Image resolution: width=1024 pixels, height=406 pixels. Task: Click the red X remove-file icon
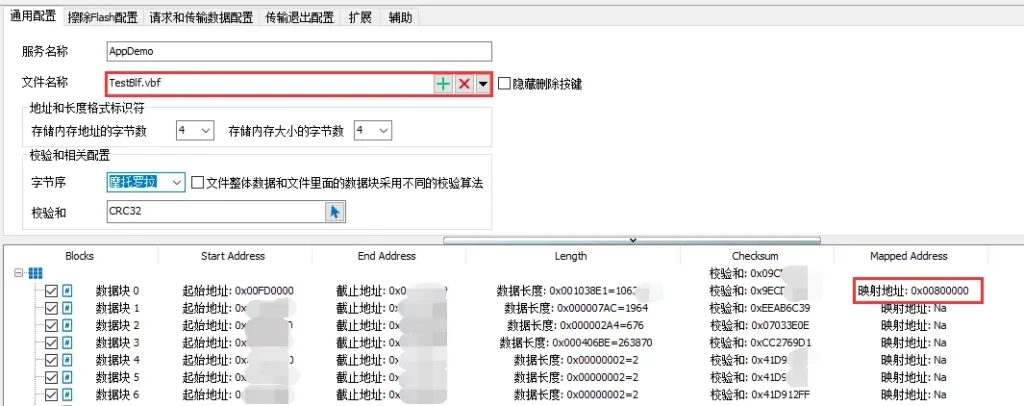click(464, 84)
